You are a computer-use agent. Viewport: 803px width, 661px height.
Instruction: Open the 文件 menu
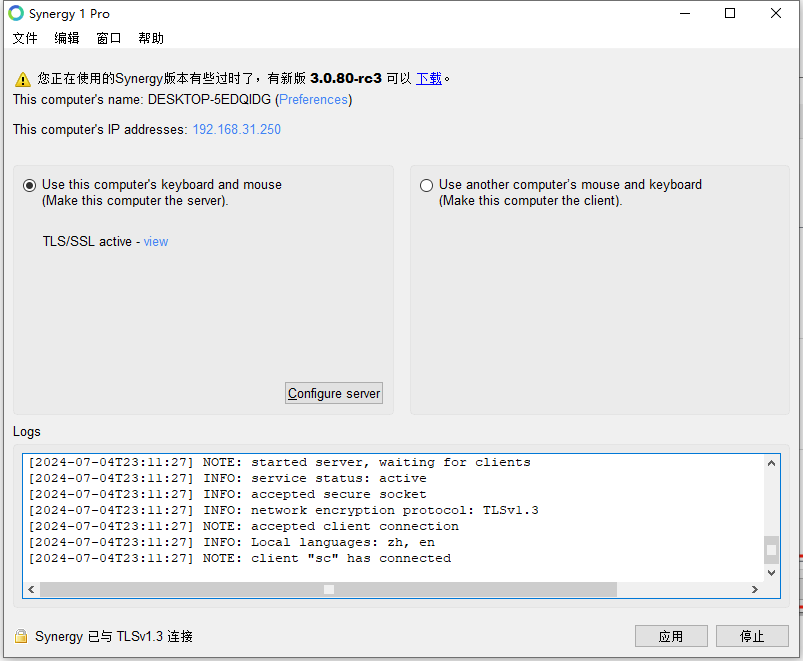tap(25, 38)
